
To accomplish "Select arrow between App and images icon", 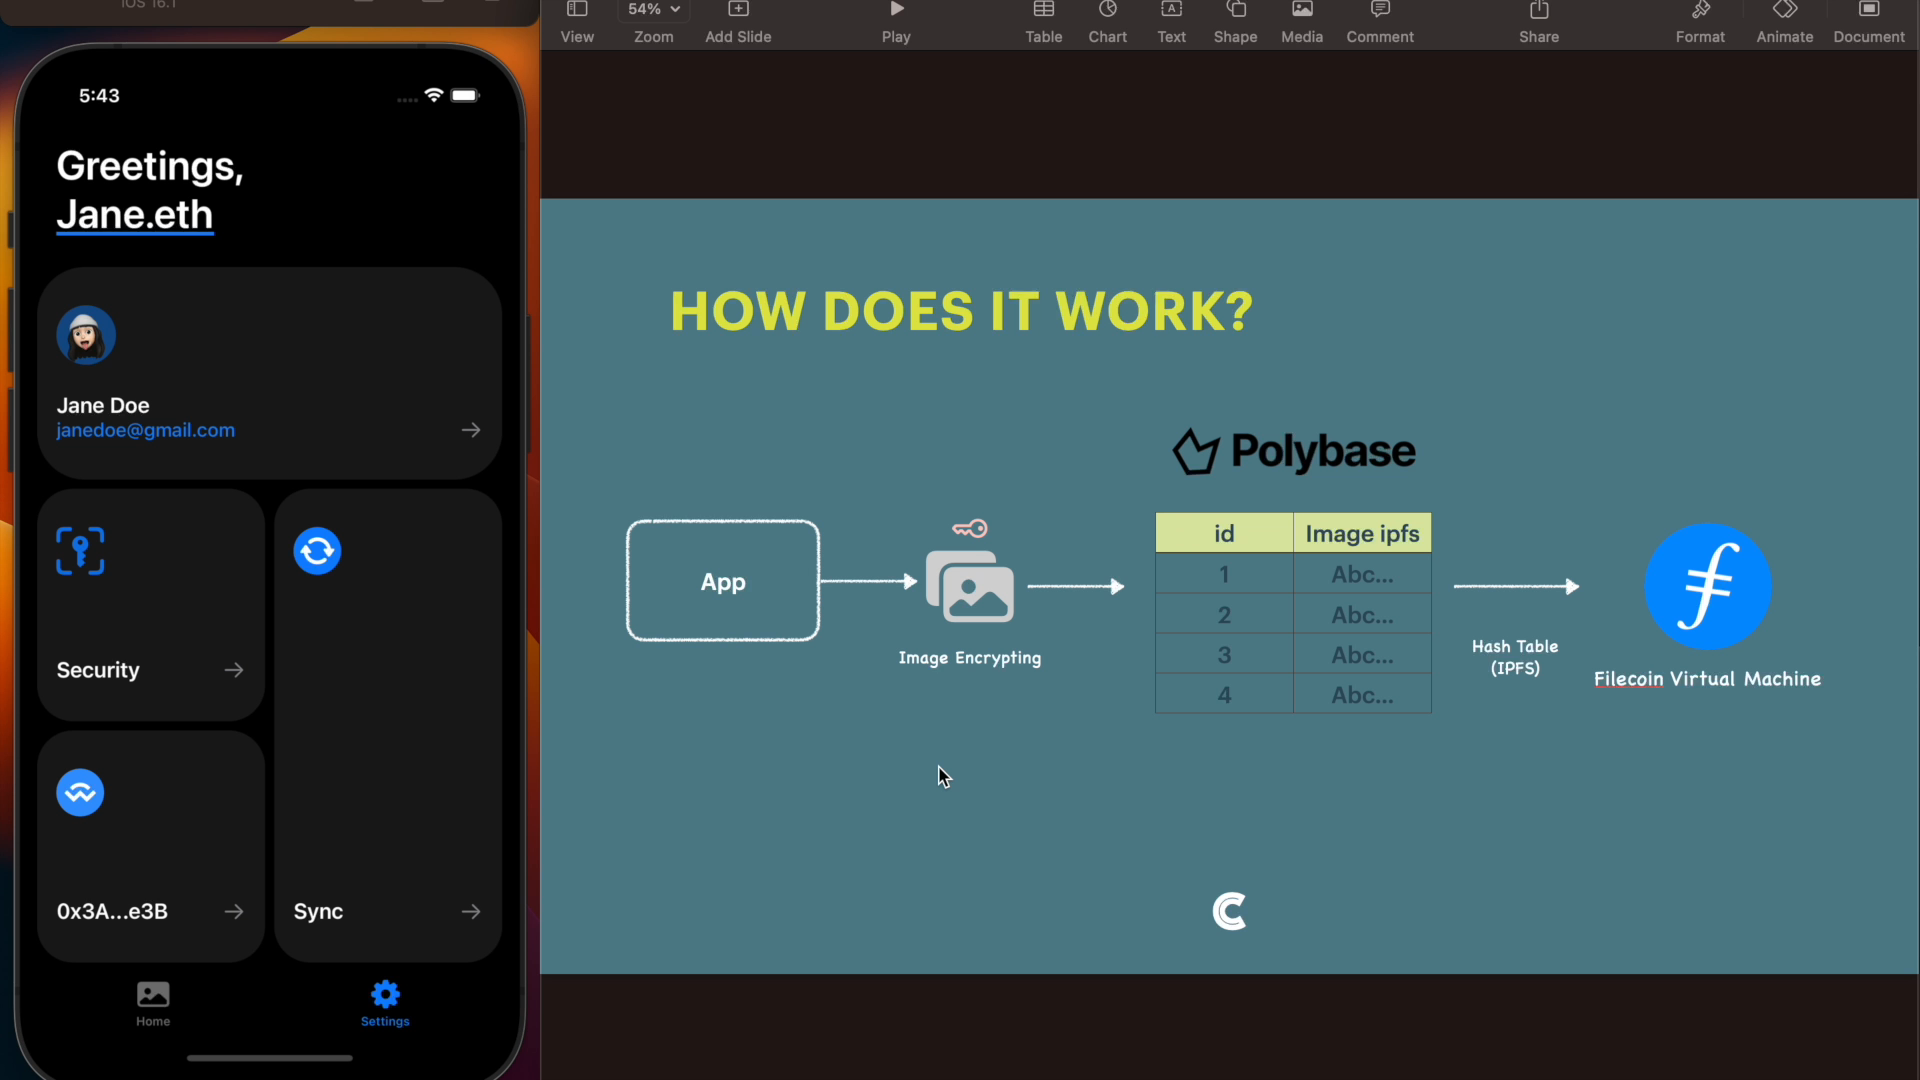I will point(868,581).
